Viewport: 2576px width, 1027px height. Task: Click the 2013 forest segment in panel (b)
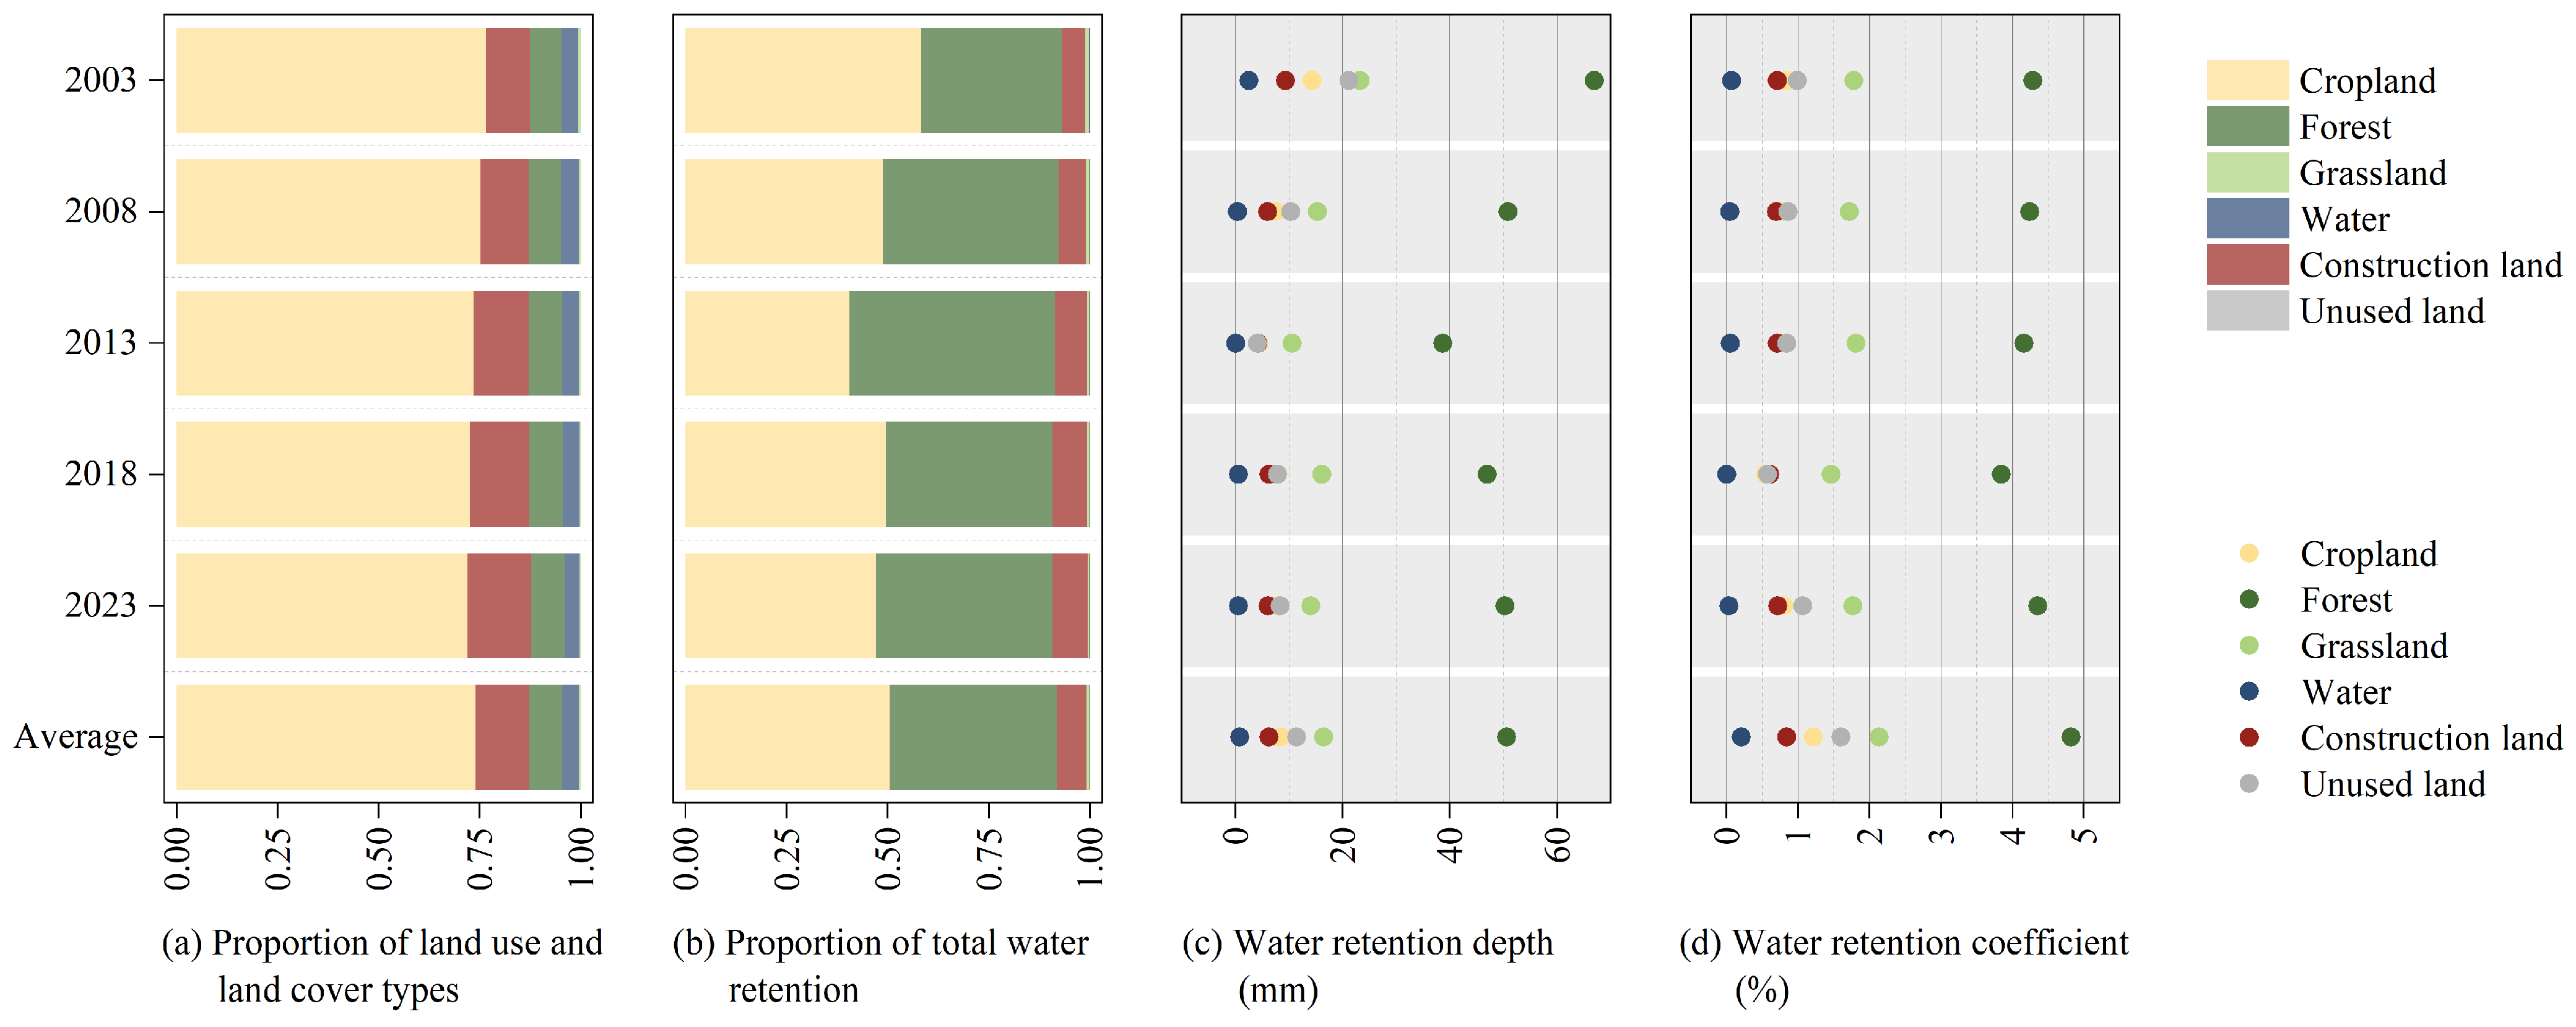(x=952, y=343)
